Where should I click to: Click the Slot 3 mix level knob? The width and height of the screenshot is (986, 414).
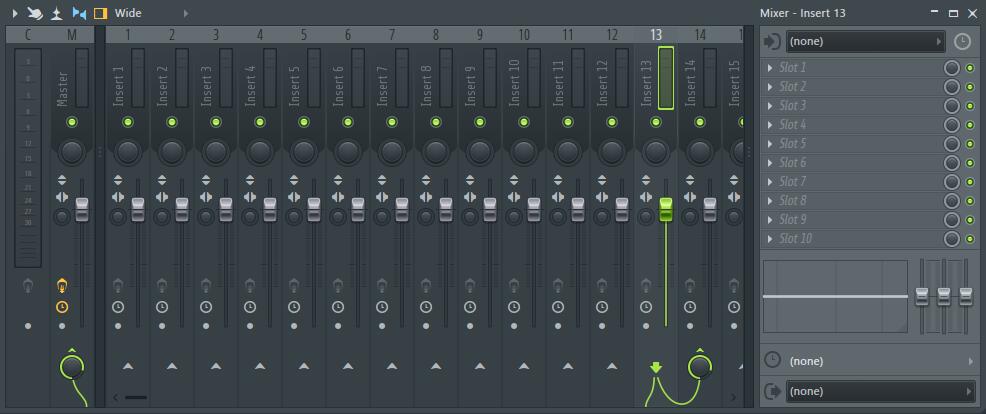[952, 106]
